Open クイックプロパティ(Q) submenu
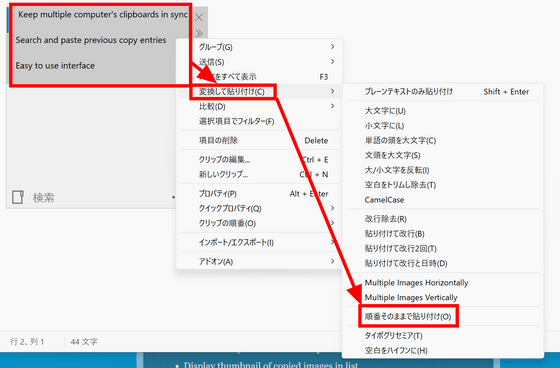This screenshot has width=560, height=368. click(x=260, y=208)
